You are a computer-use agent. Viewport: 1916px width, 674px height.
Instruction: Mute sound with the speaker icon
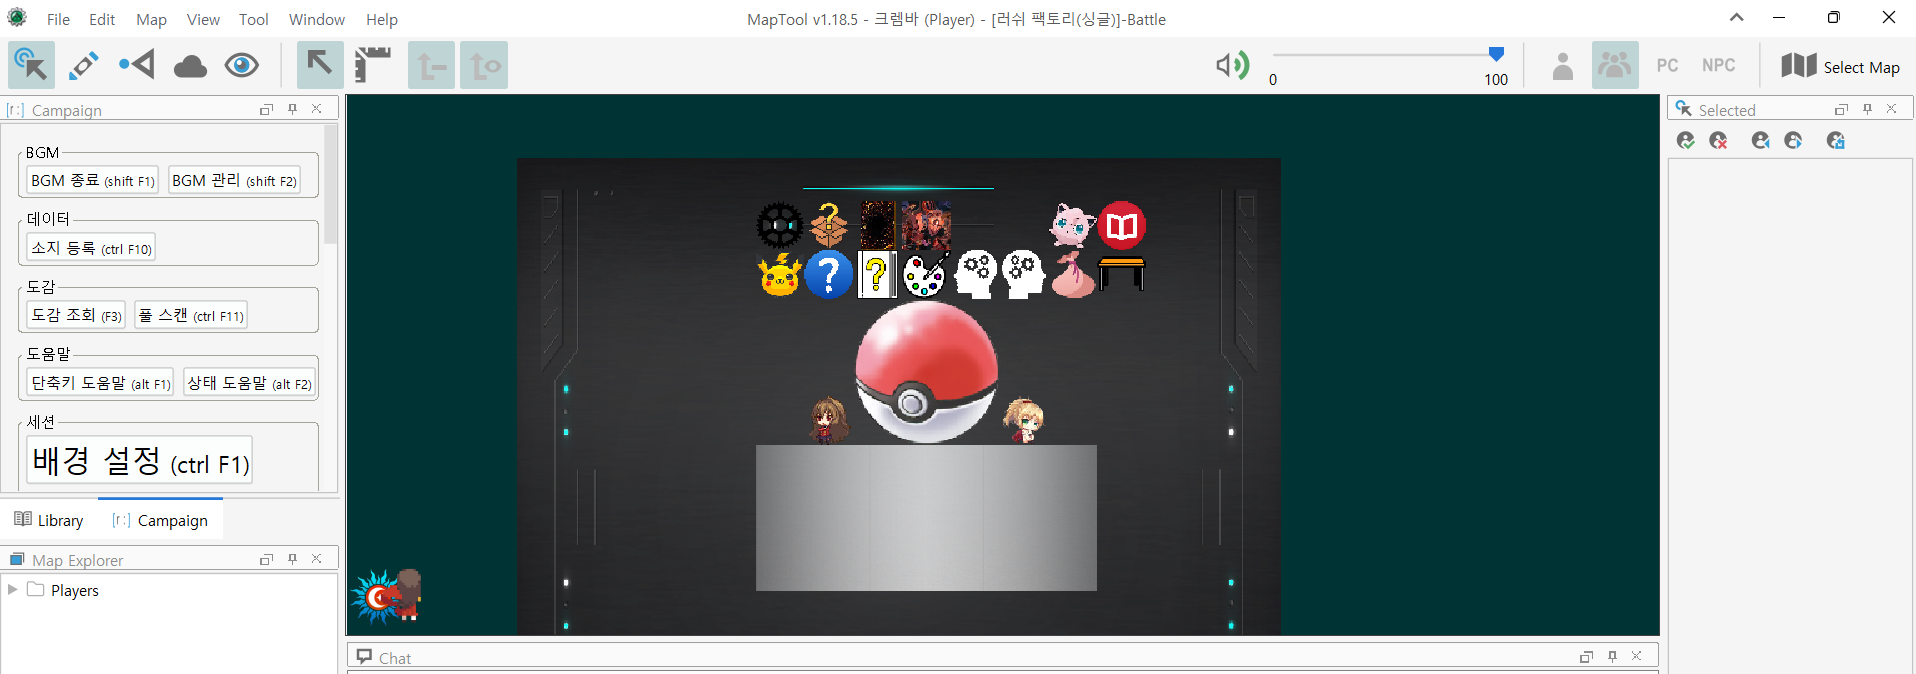click(x=1233, y=65)
